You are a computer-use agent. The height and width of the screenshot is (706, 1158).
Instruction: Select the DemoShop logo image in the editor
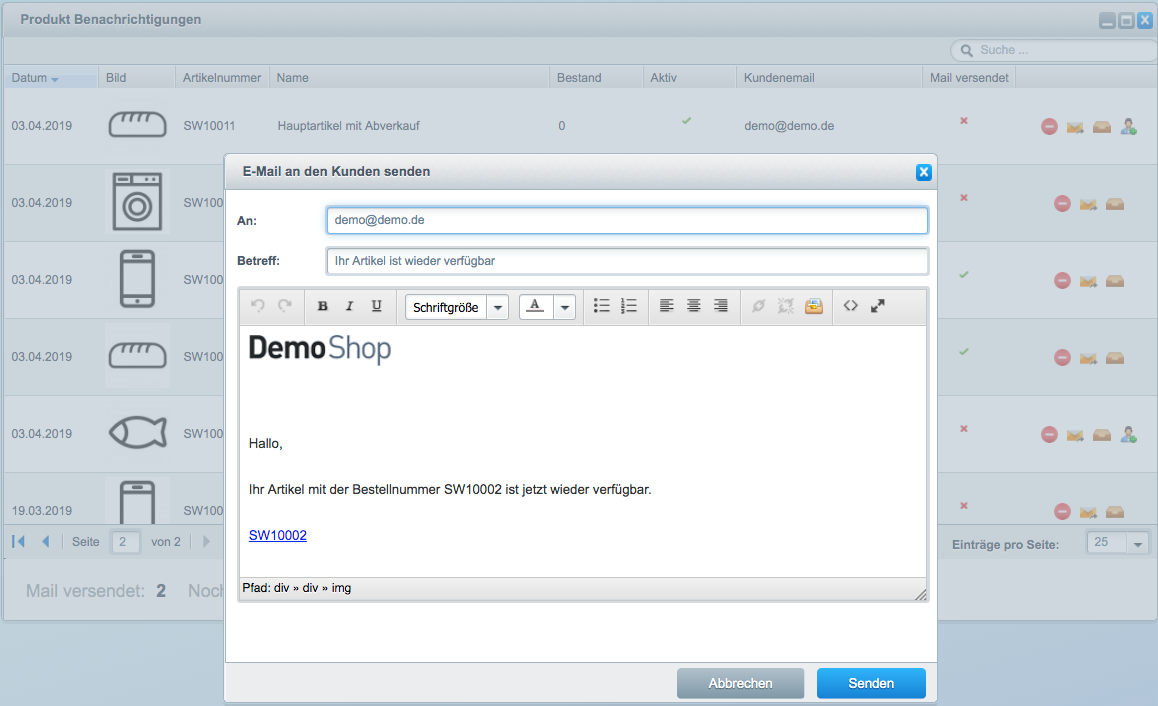[x=320, y=349]
